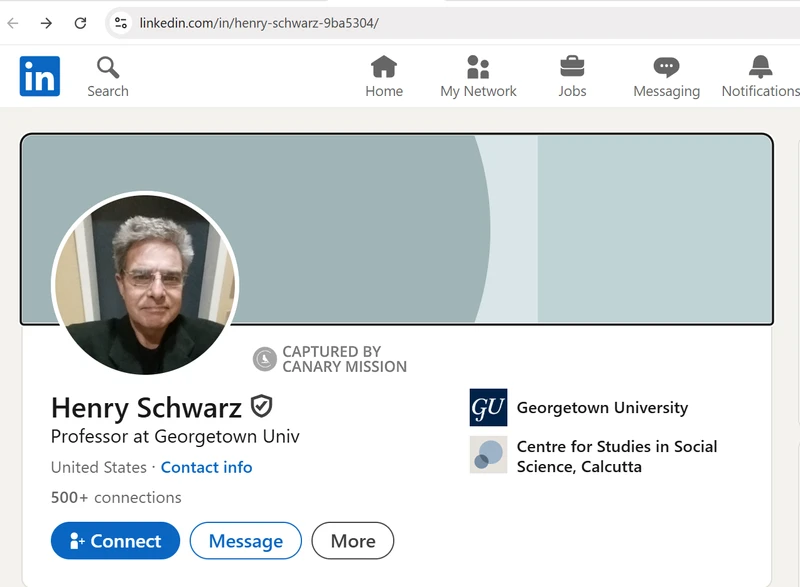Open site information icon in address bar
The height and width of the screenshot is (587, 800).
point(121,23)
